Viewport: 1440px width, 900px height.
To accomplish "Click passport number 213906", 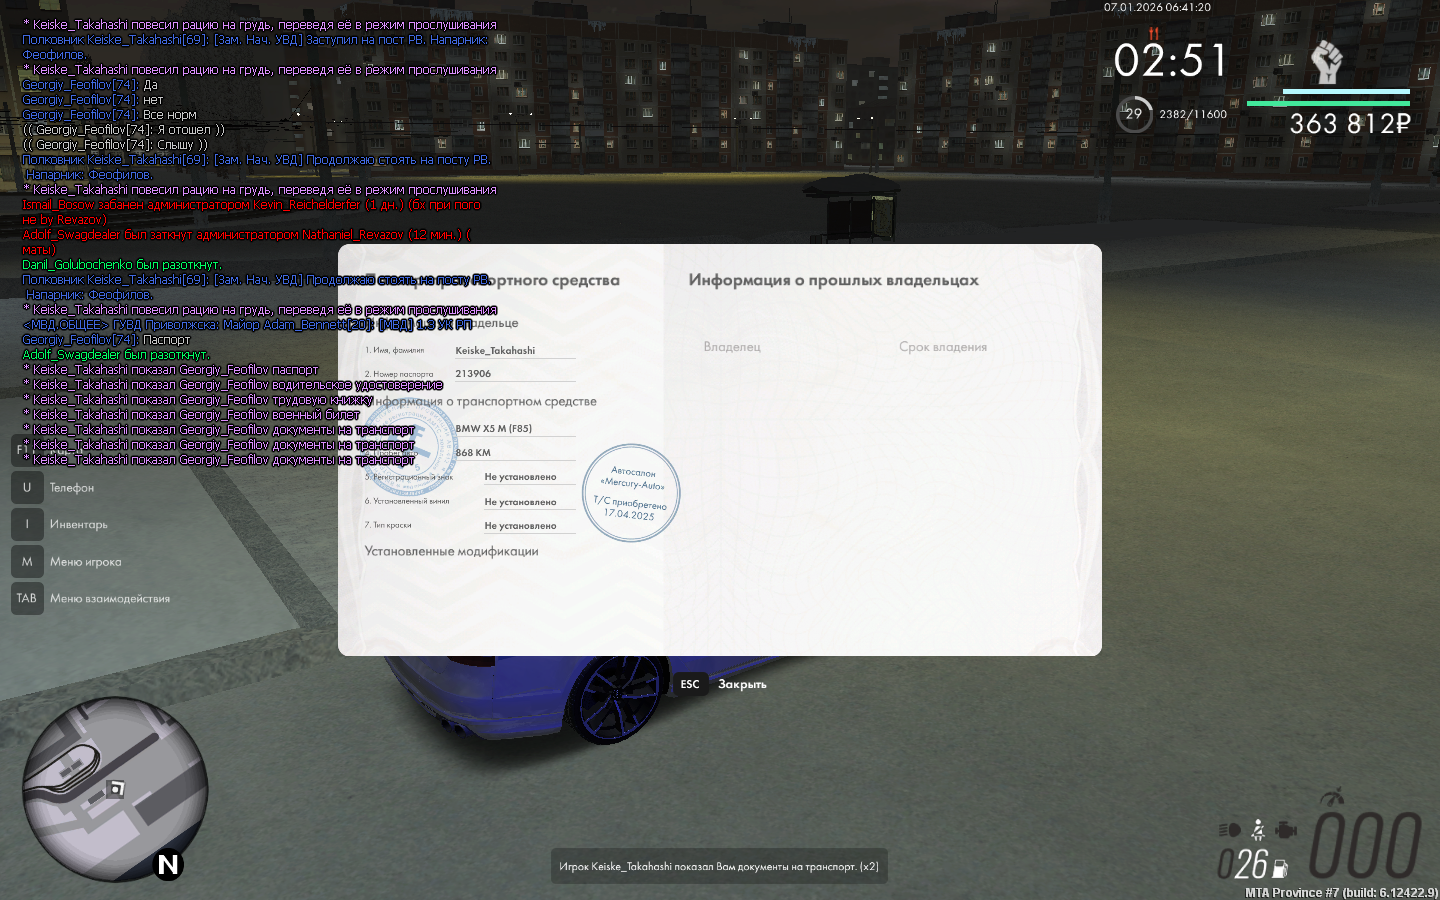I will tap(473, 373).
